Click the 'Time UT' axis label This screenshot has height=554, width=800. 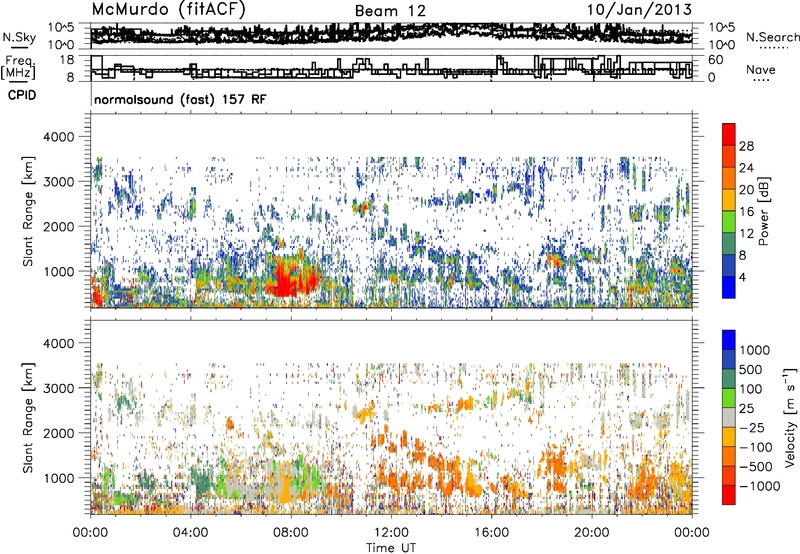coord(391,548)
